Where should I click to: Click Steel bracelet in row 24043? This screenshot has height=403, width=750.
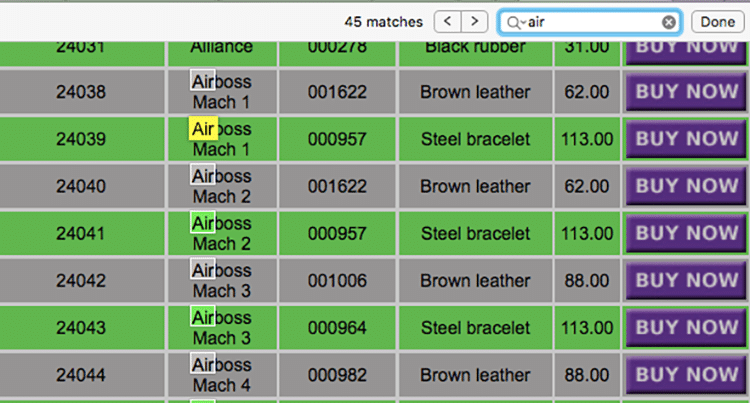[x=475, y=327]
